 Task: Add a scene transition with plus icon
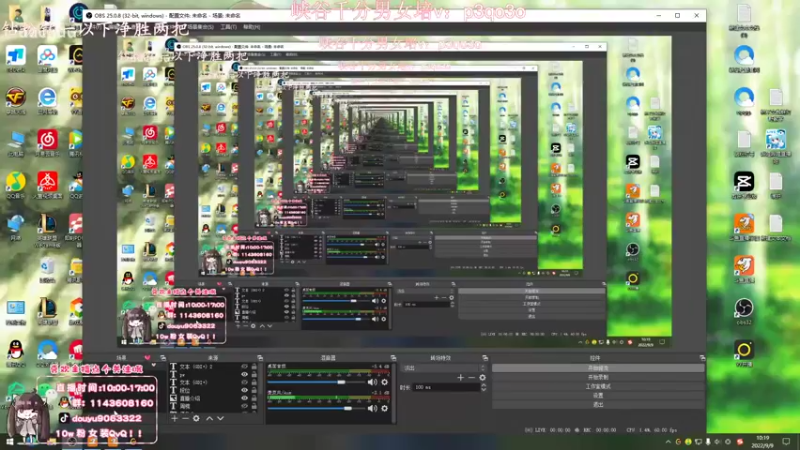coord(461,378)
